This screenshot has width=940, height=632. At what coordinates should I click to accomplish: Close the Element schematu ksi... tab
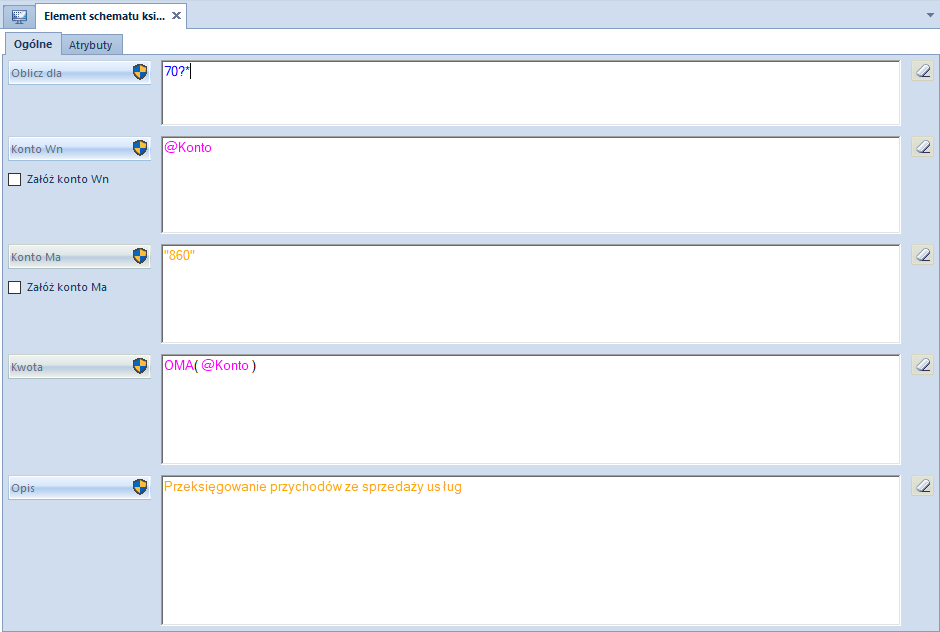click(x=176, y=16)
